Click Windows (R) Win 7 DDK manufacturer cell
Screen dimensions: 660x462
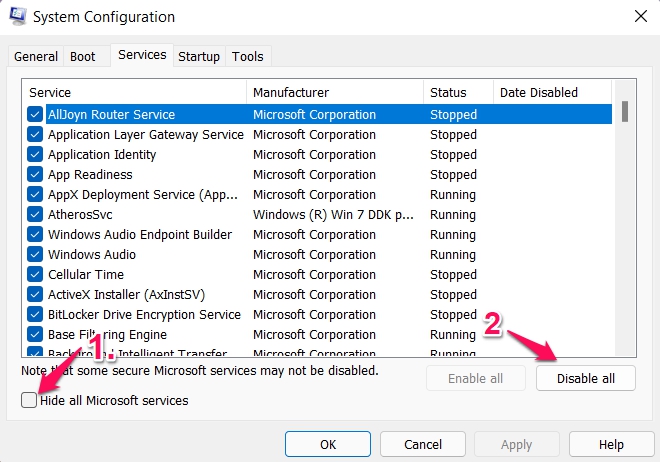click(x=333, y=215)
